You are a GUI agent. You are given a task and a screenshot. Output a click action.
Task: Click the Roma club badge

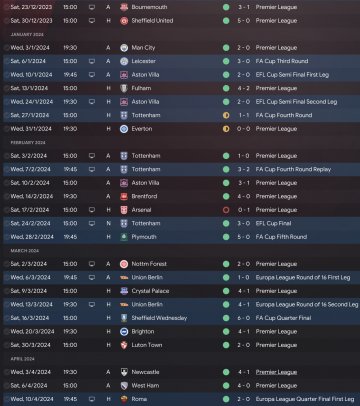click(124, 399)
